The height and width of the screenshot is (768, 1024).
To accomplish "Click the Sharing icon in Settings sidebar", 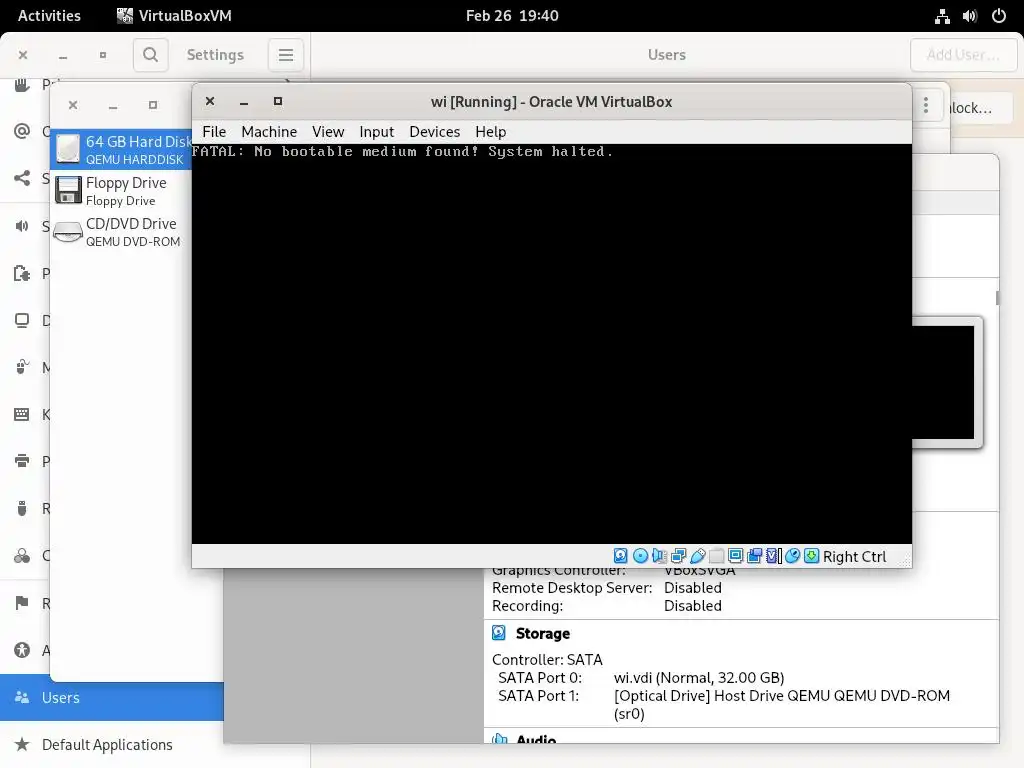I will click(22, 178).
